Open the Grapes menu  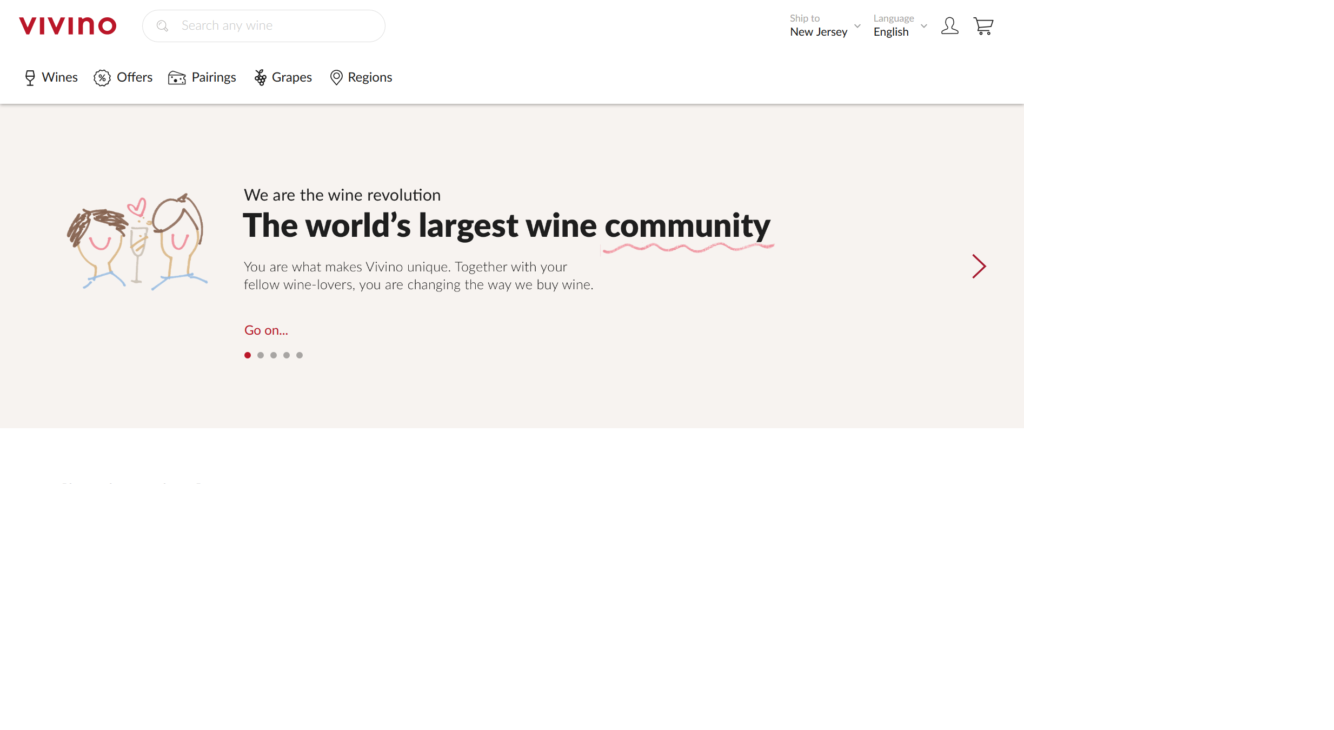283,77
